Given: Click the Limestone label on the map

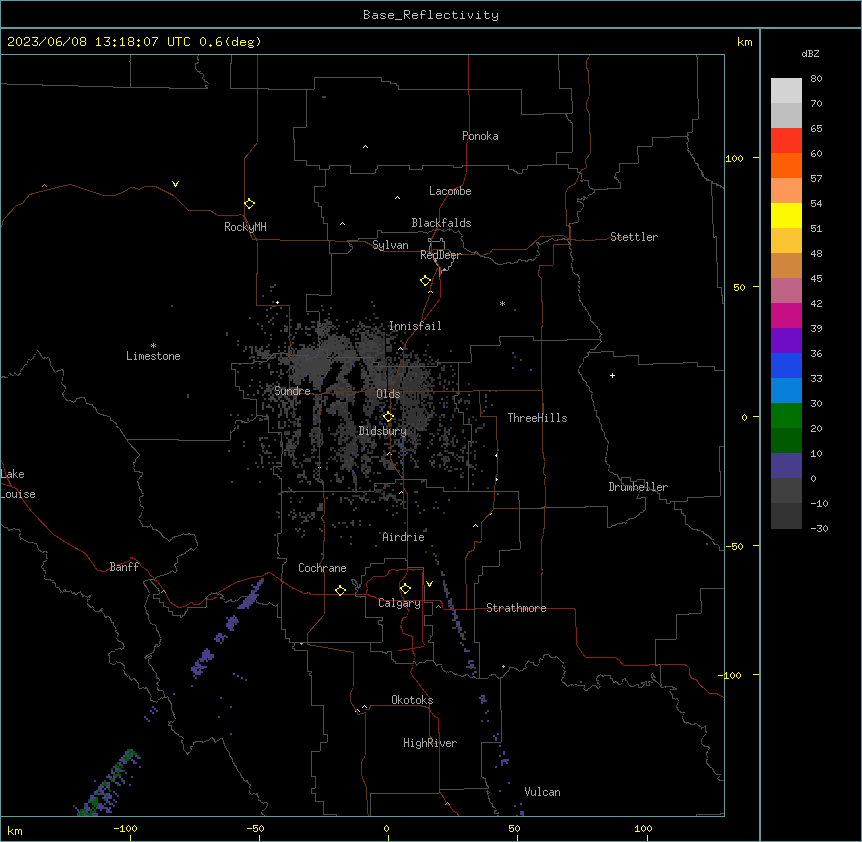Looking at the screenshot, I should [x=153, y=356].
